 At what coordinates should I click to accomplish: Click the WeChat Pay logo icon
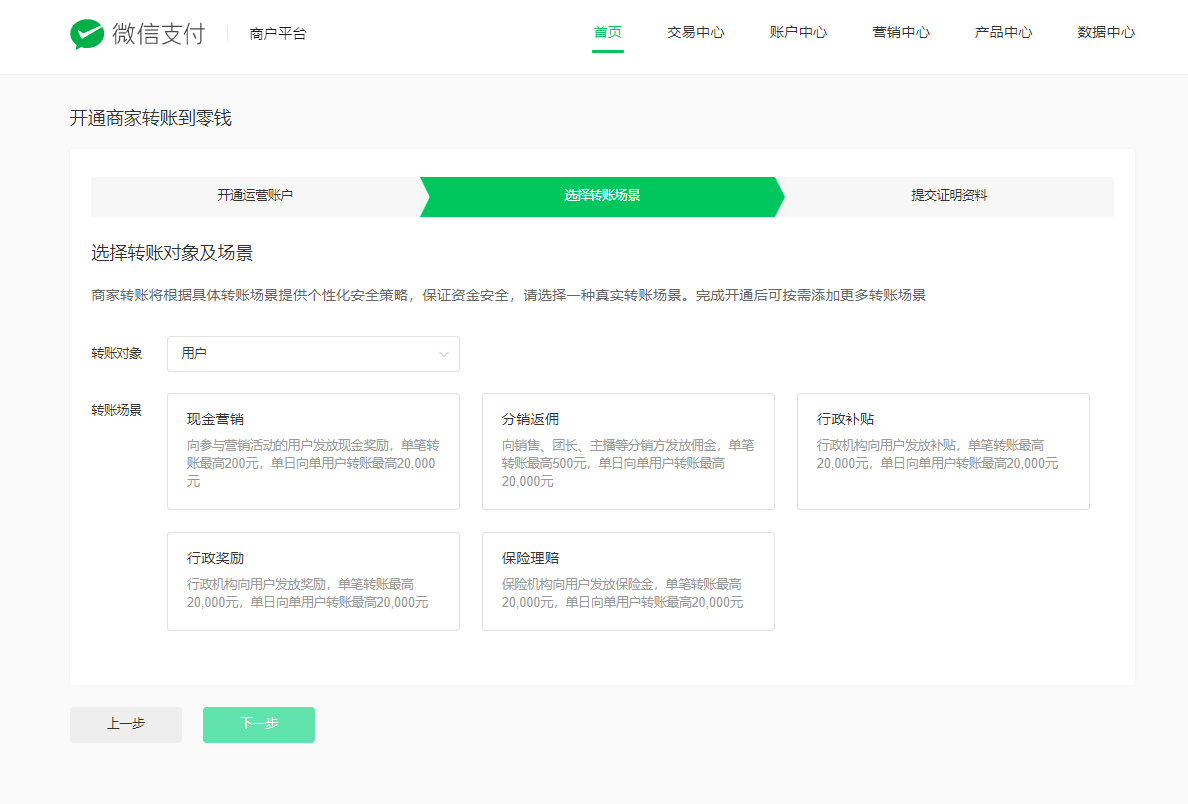click(87, 34)
